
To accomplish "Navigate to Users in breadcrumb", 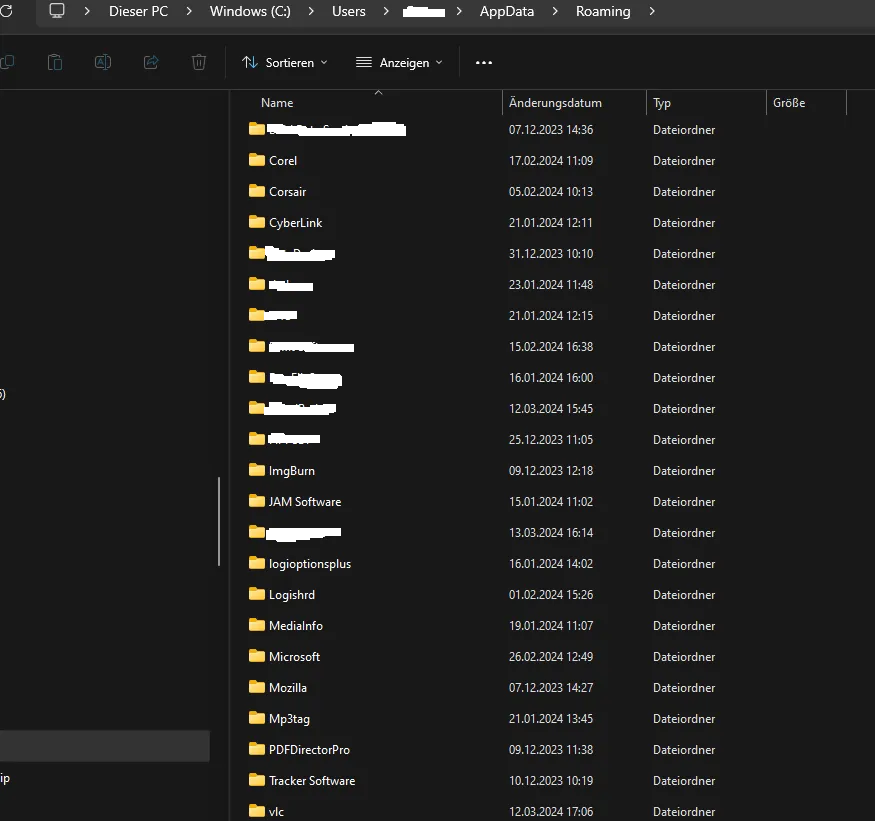I will point(349,11).
